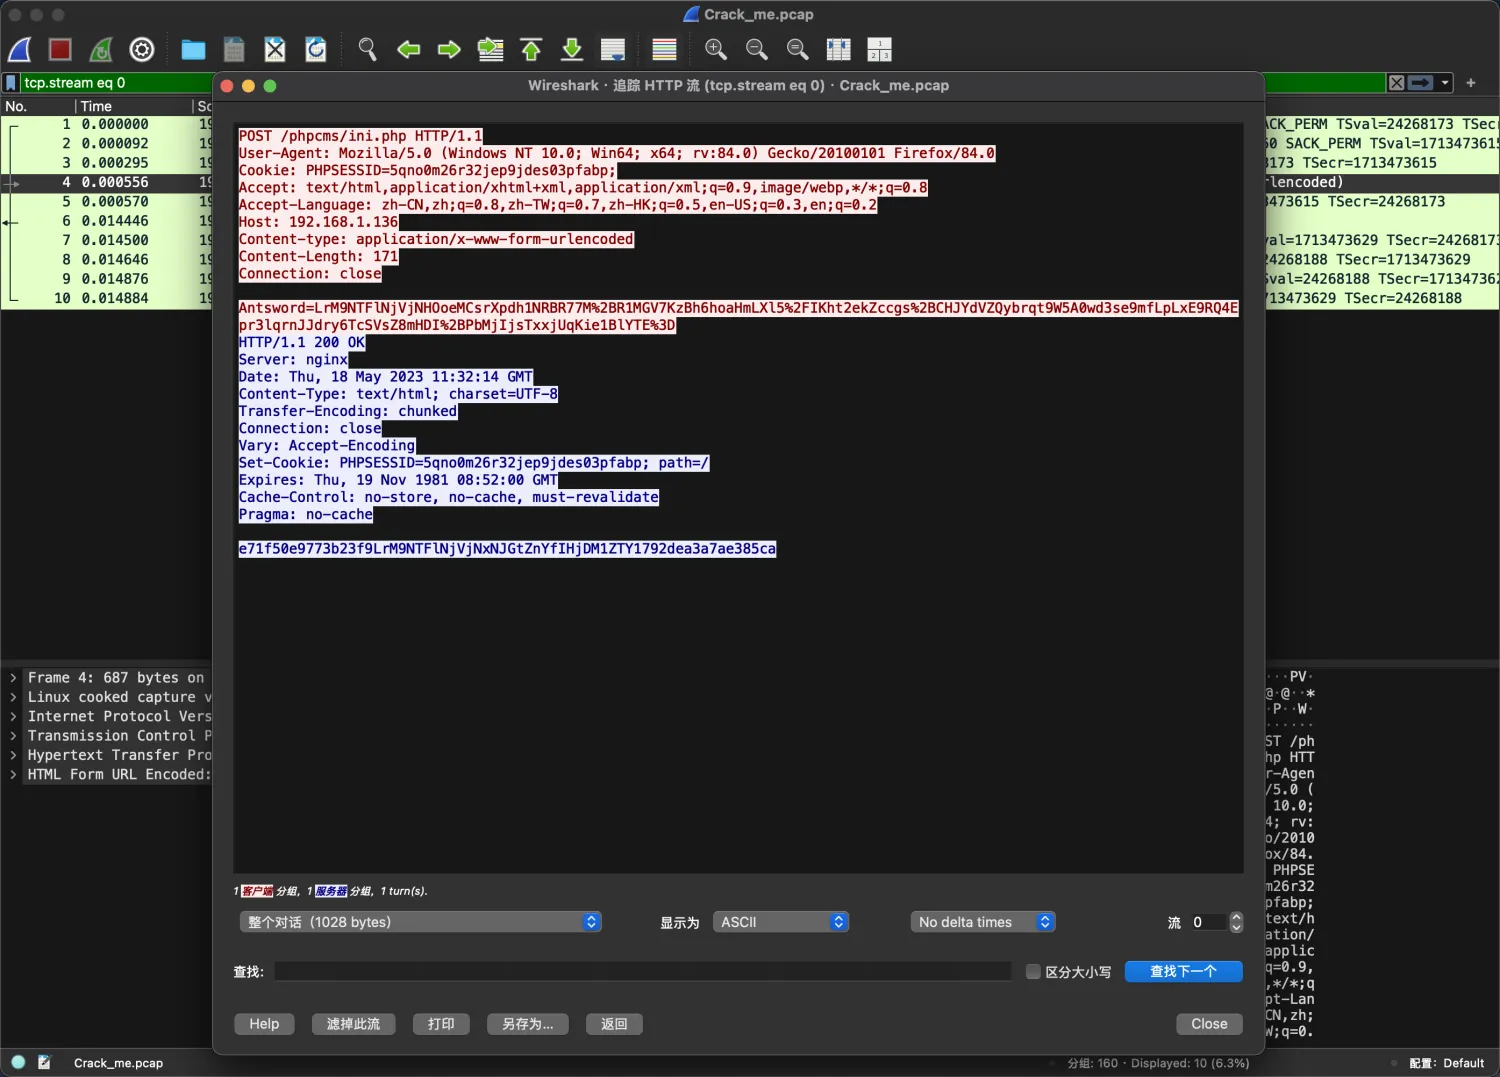
Task: Restart current capture with the green fin icon
Action: (101, 49)
